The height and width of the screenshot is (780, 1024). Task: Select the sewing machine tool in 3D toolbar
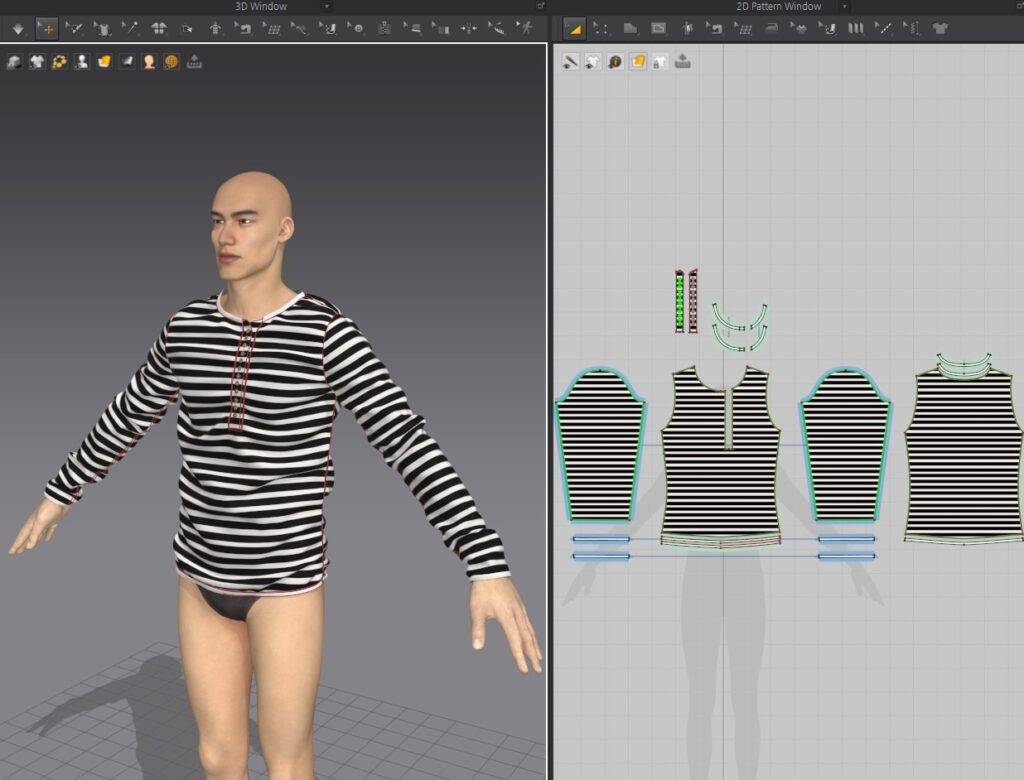(243, 28)
